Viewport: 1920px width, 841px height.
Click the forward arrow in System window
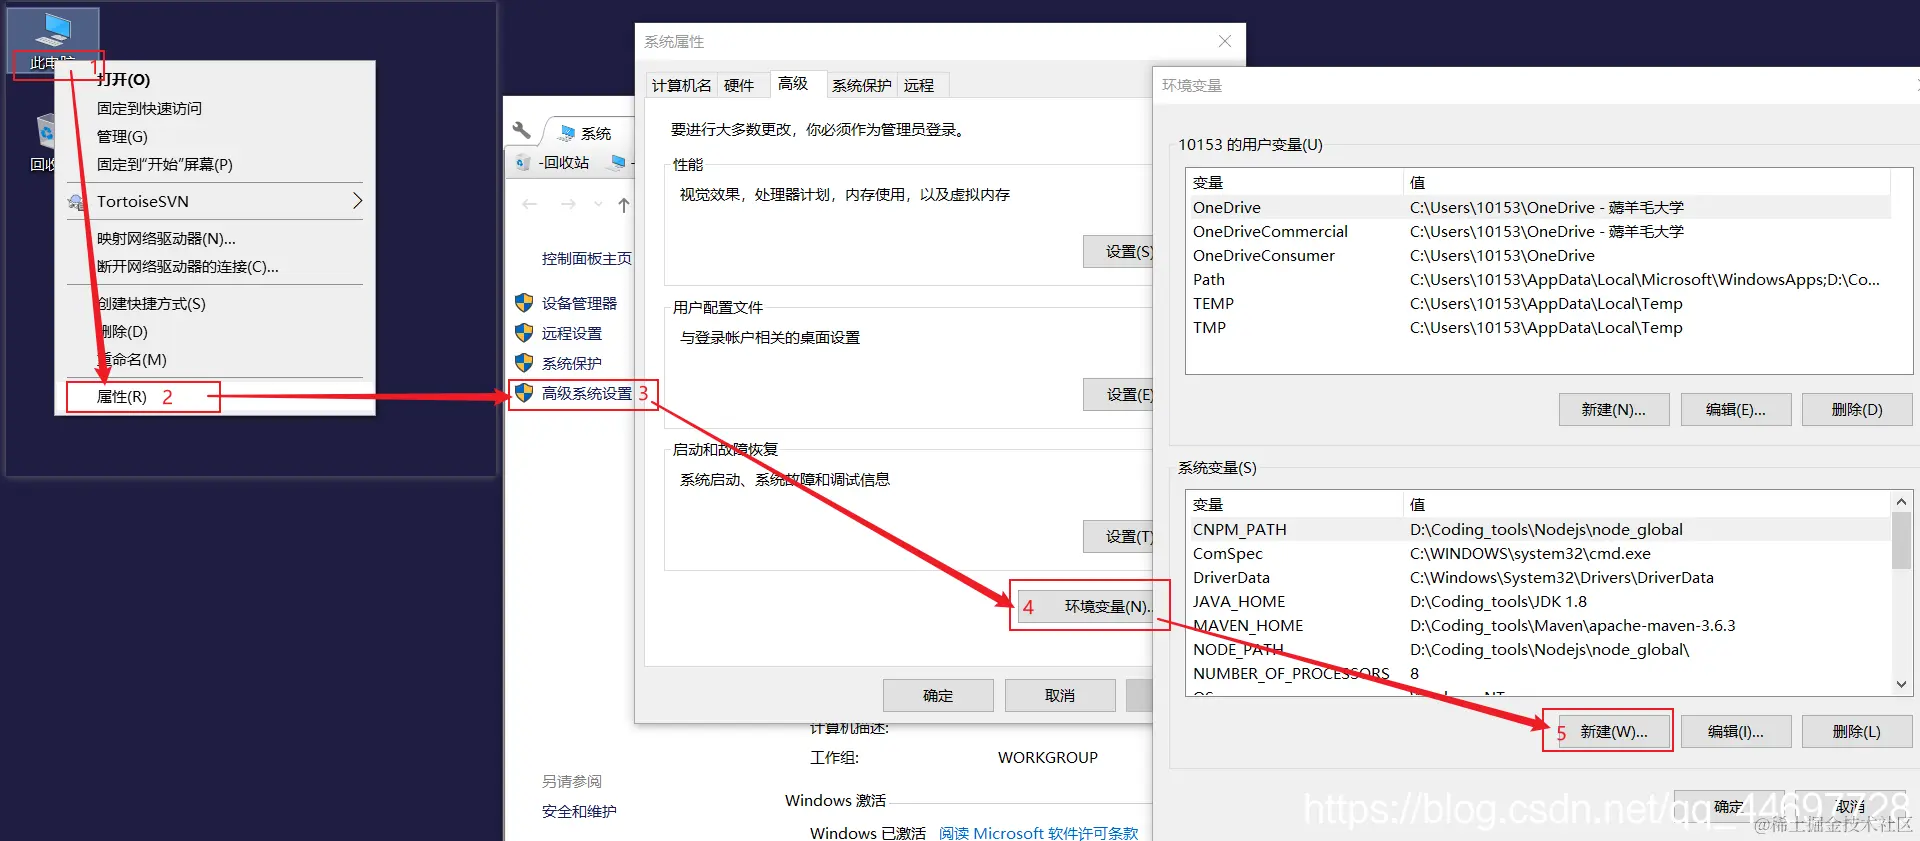(x=568, y=204)
